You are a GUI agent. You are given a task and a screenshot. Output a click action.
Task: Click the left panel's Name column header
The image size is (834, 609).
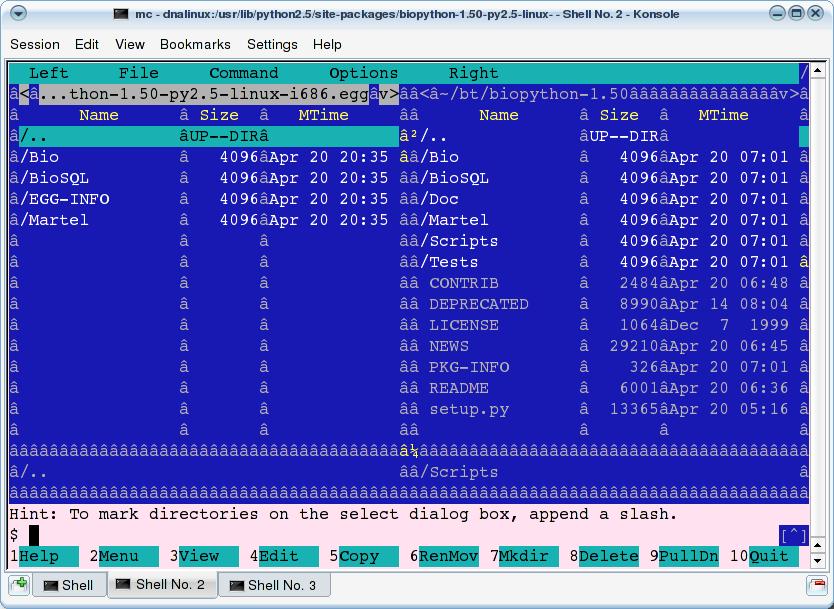coord(99,115)
